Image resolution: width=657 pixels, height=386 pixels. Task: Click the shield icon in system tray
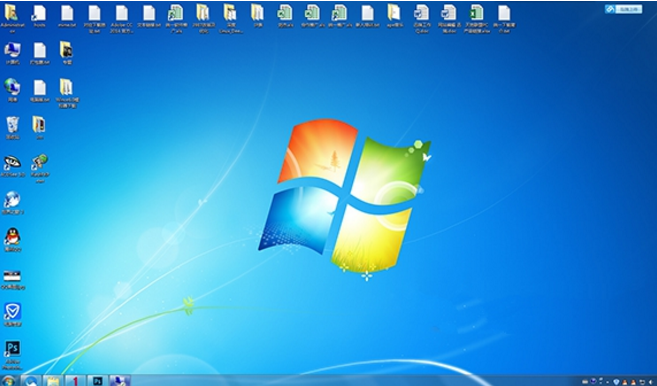(x=616, y=382)
